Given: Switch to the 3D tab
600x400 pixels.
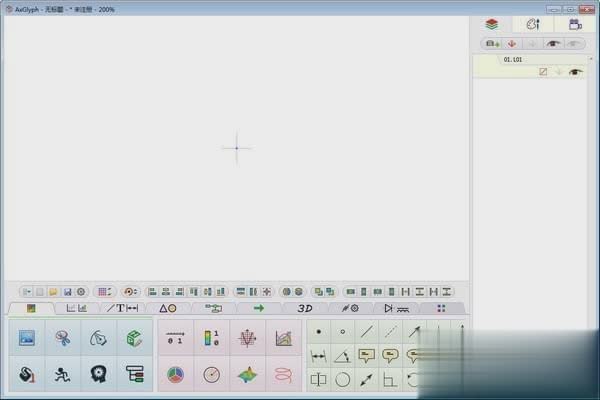Looking at the screenshot, I should click(305, 308).
